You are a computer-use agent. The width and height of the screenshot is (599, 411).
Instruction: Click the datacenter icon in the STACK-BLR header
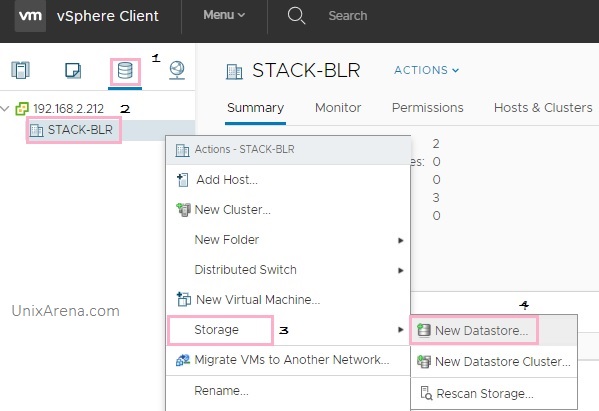[x=234, y=71]
